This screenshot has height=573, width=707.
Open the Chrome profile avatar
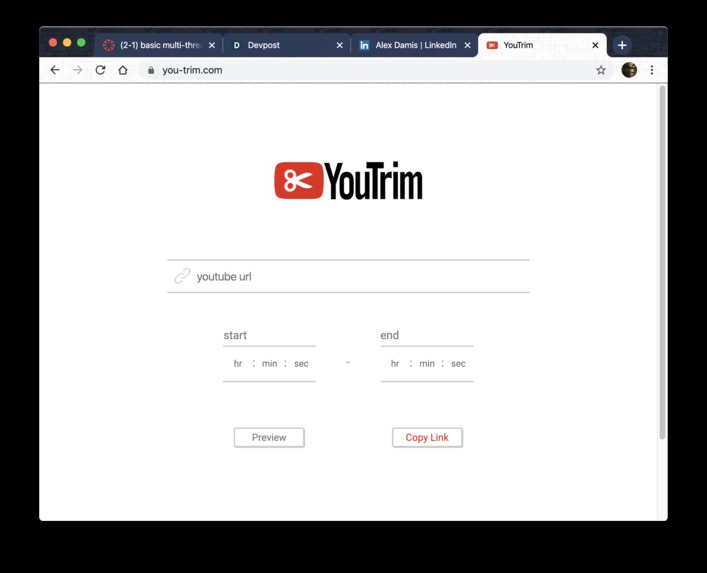tap(629, 70)
